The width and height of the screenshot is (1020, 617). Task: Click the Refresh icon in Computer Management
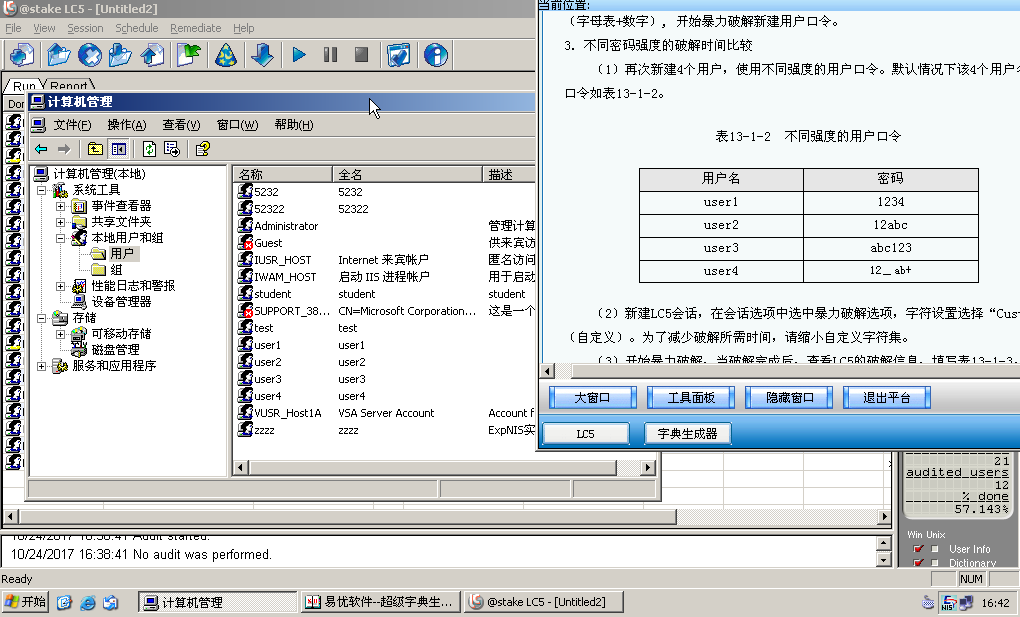coord(150,149)
